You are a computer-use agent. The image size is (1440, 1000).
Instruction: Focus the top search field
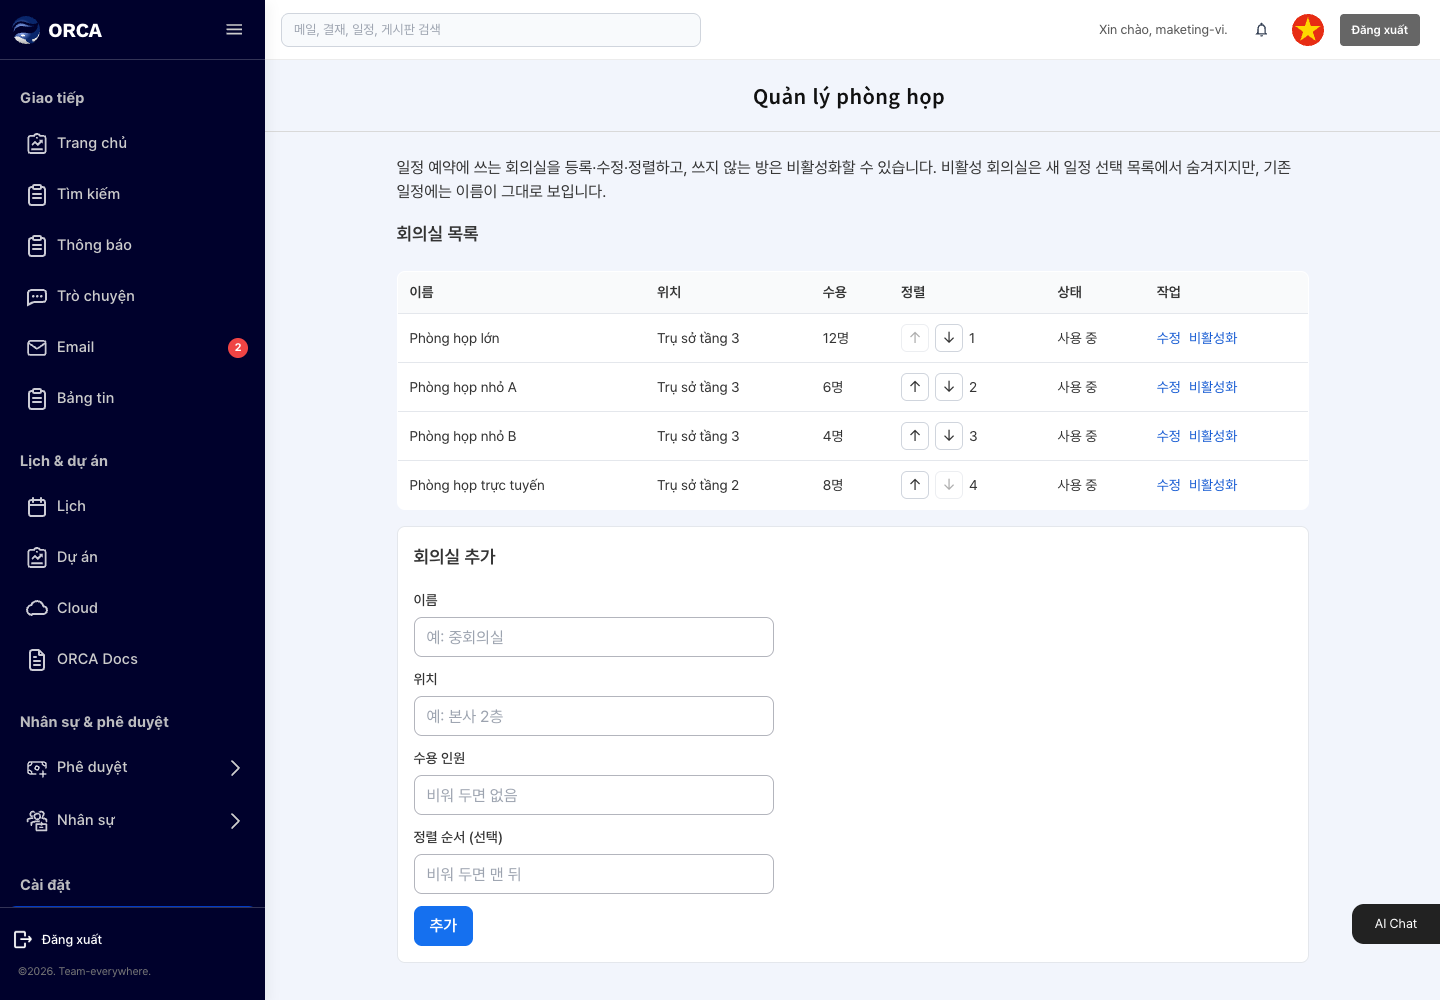491,30
